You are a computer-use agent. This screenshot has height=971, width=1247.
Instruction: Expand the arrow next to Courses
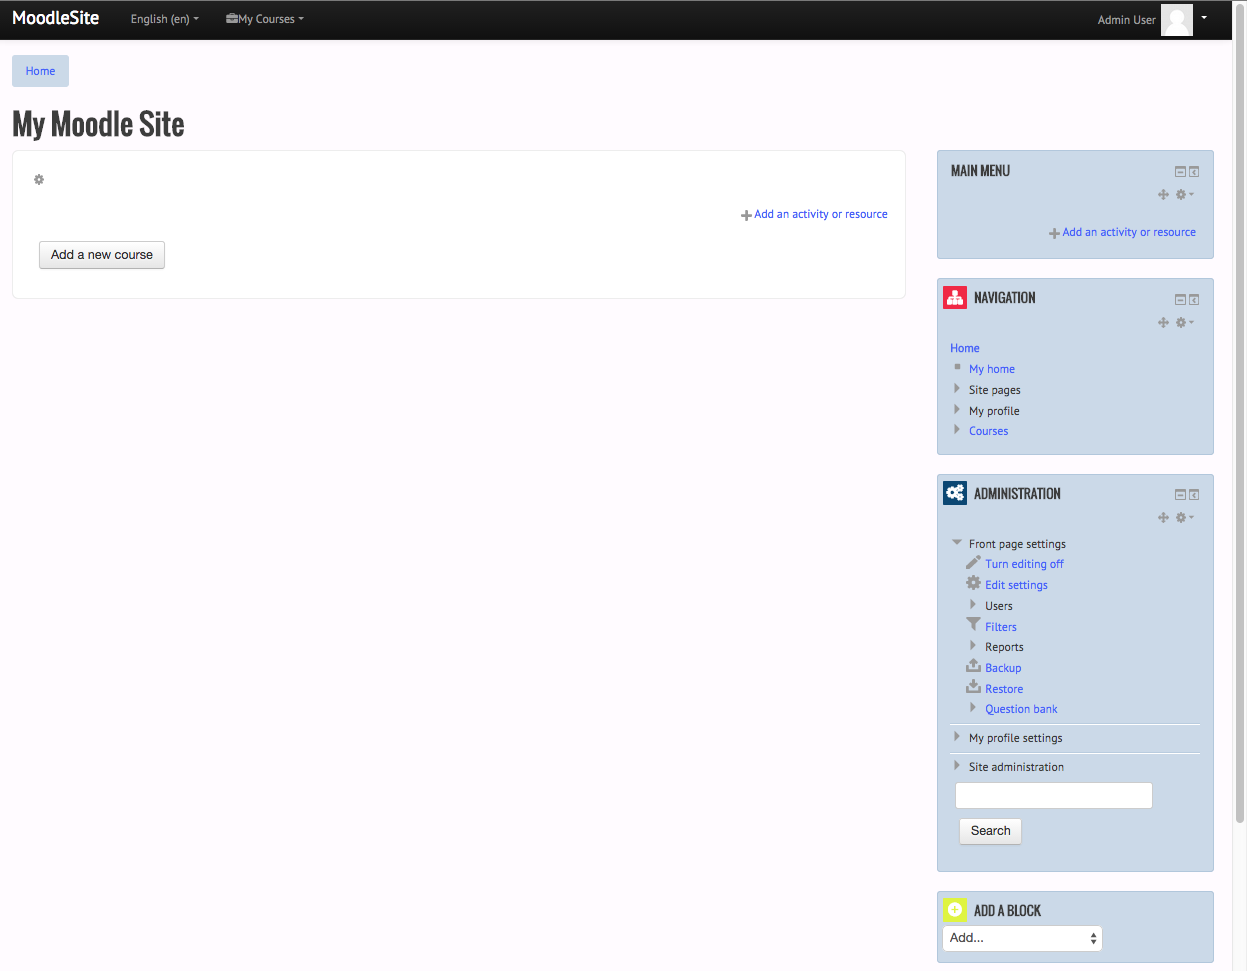click(957, 430)
